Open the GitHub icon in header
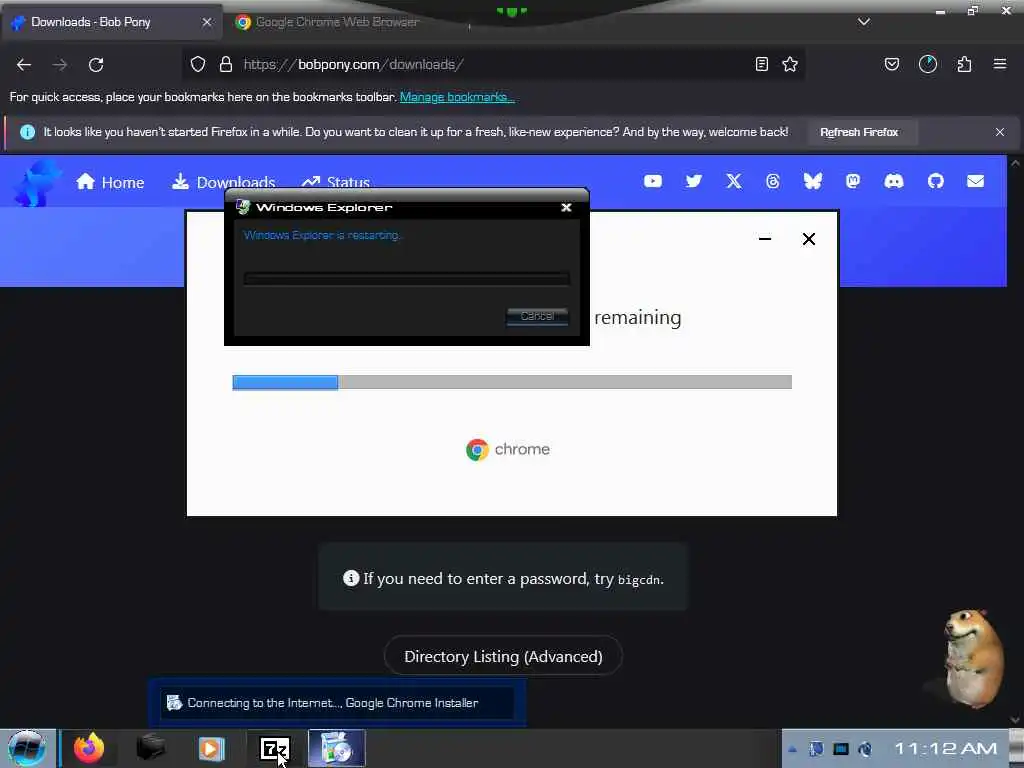1024x768 pixels. 936,181
